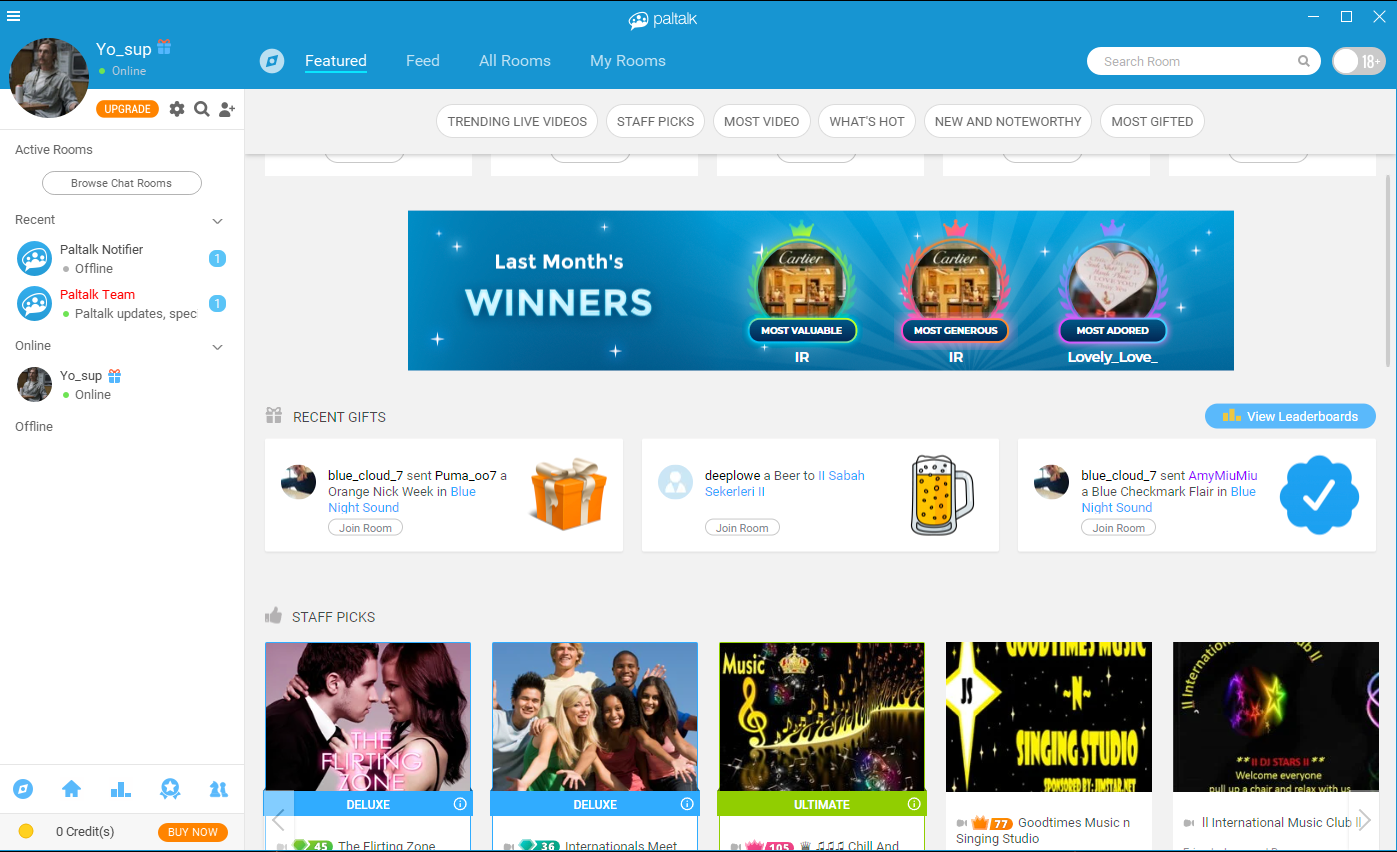Open the leaderboard bars icon in bottom bar

click(x=121, y=789)
